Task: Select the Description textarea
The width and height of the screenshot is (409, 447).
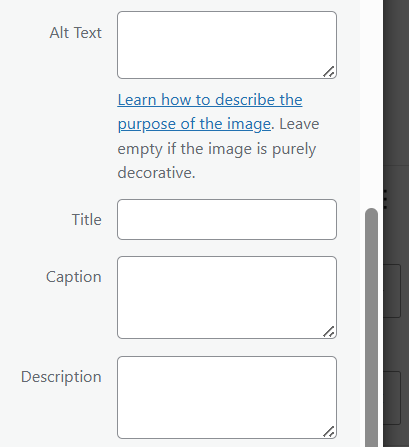Action: pyautogui.click(x=227, y=397)
